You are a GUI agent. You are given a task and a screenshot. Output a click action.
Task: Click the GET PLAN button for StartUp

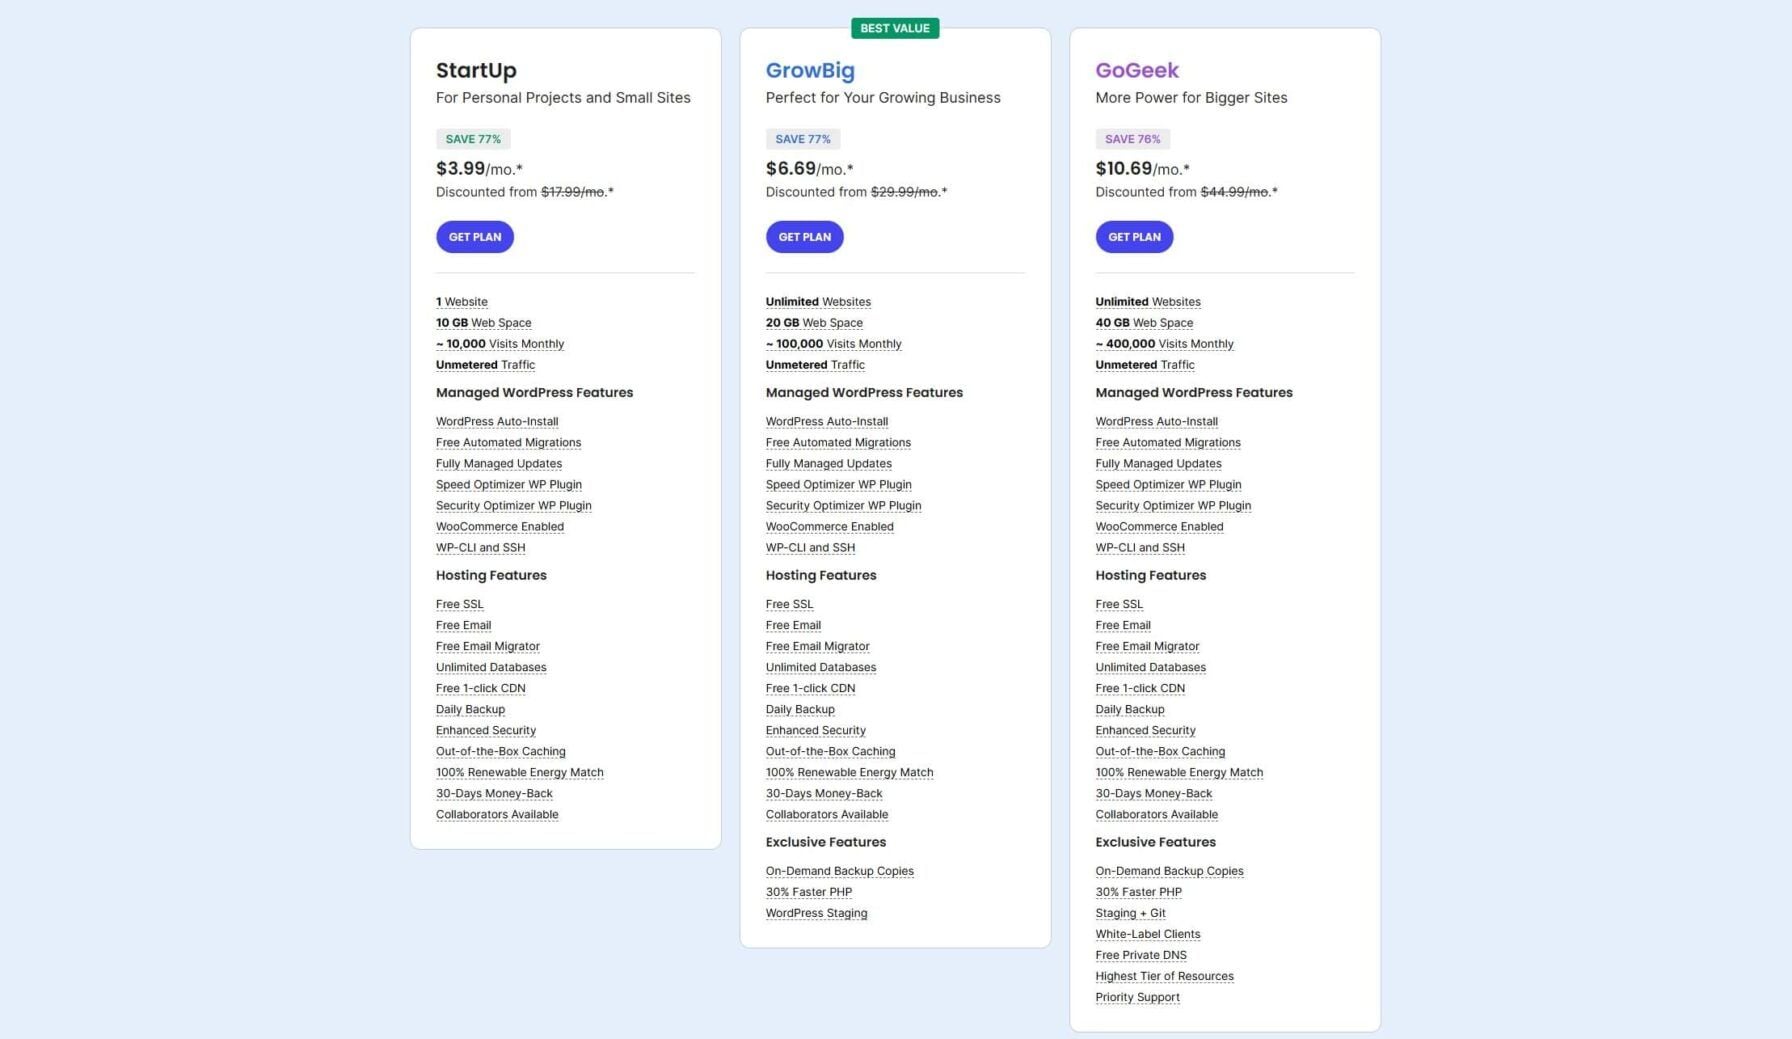(474, 236)
